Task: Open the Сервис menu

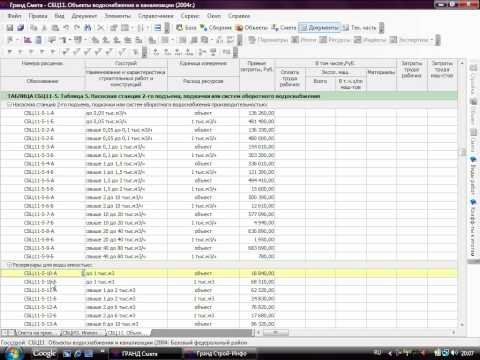Action: (x=190, y=16)
